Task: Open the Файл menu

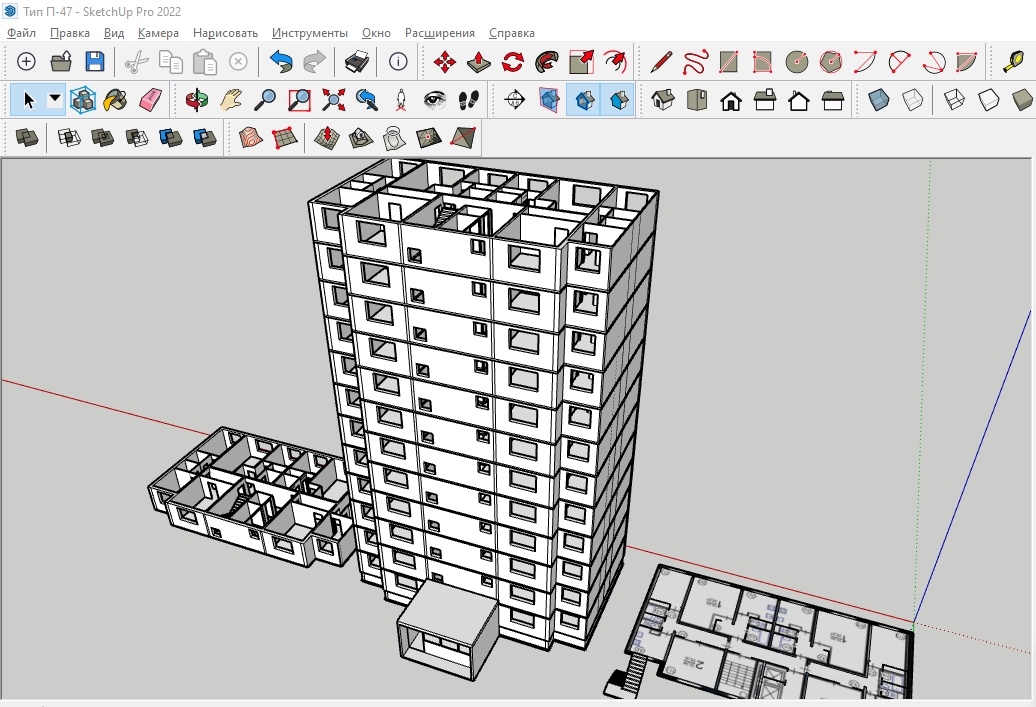Action: tap(22, 33)
